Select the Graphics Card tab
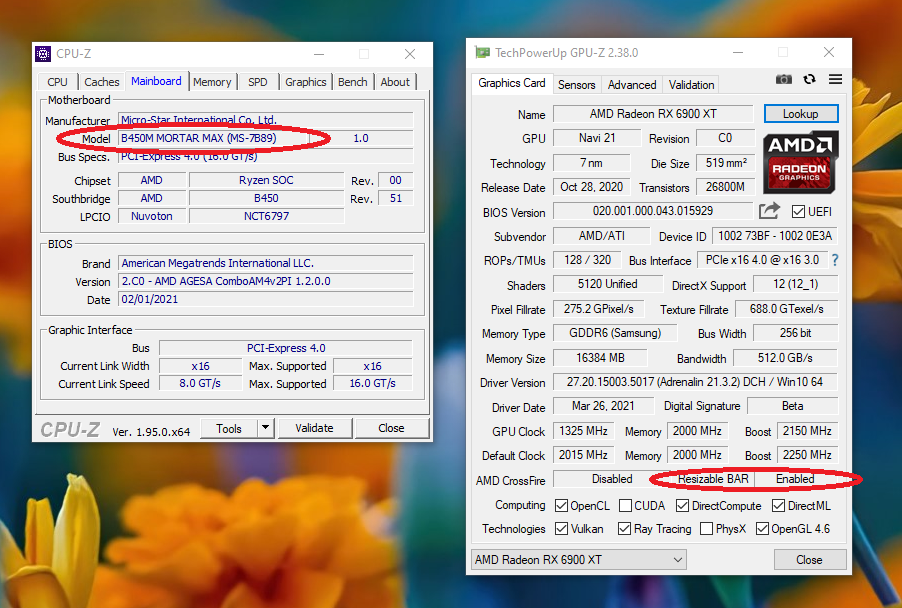Screen dimensions: 902x608 point(512,83)
